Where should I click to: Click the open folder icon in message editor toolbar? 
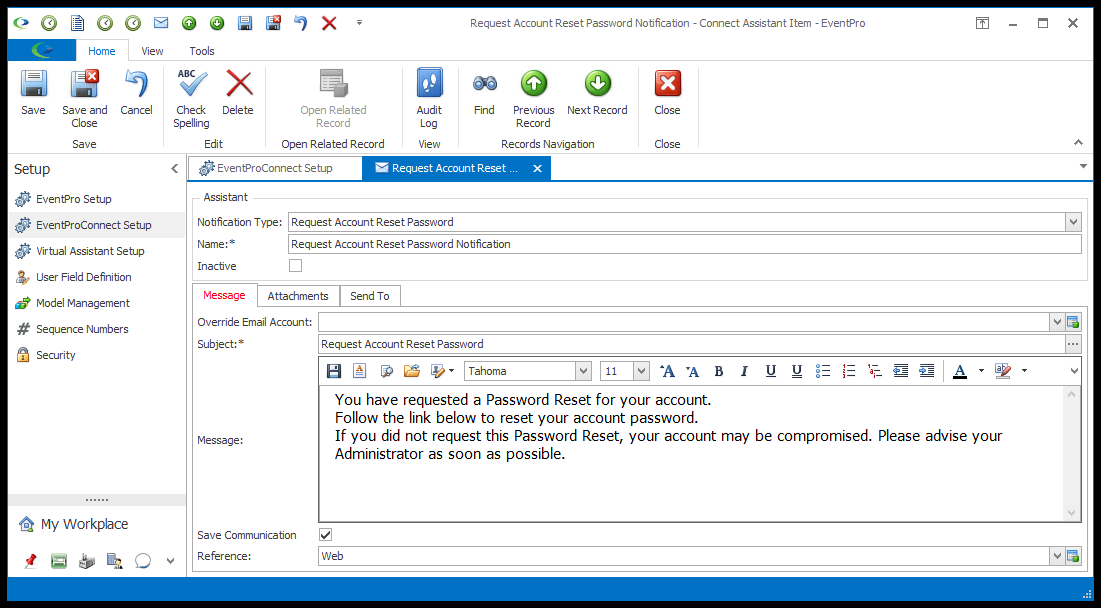pyautogui.click(x=412, y=371)
